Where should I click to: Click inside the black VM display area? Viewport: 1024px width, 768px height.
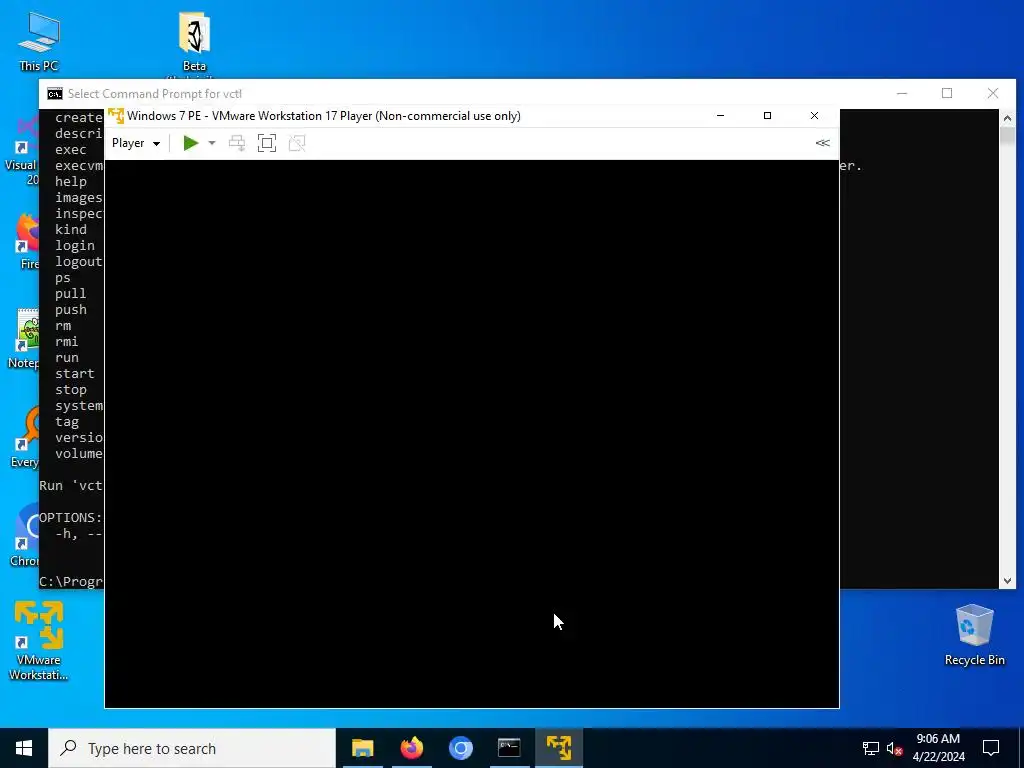472,434
